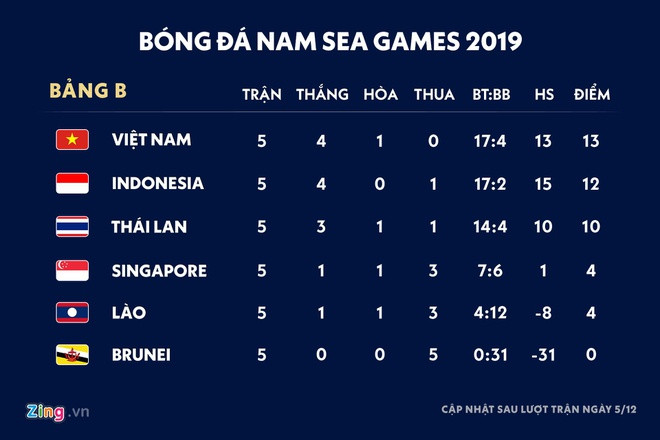This screenshot has height=440, width=660.
Task: Select the HS column header
Action: [544, 95]
